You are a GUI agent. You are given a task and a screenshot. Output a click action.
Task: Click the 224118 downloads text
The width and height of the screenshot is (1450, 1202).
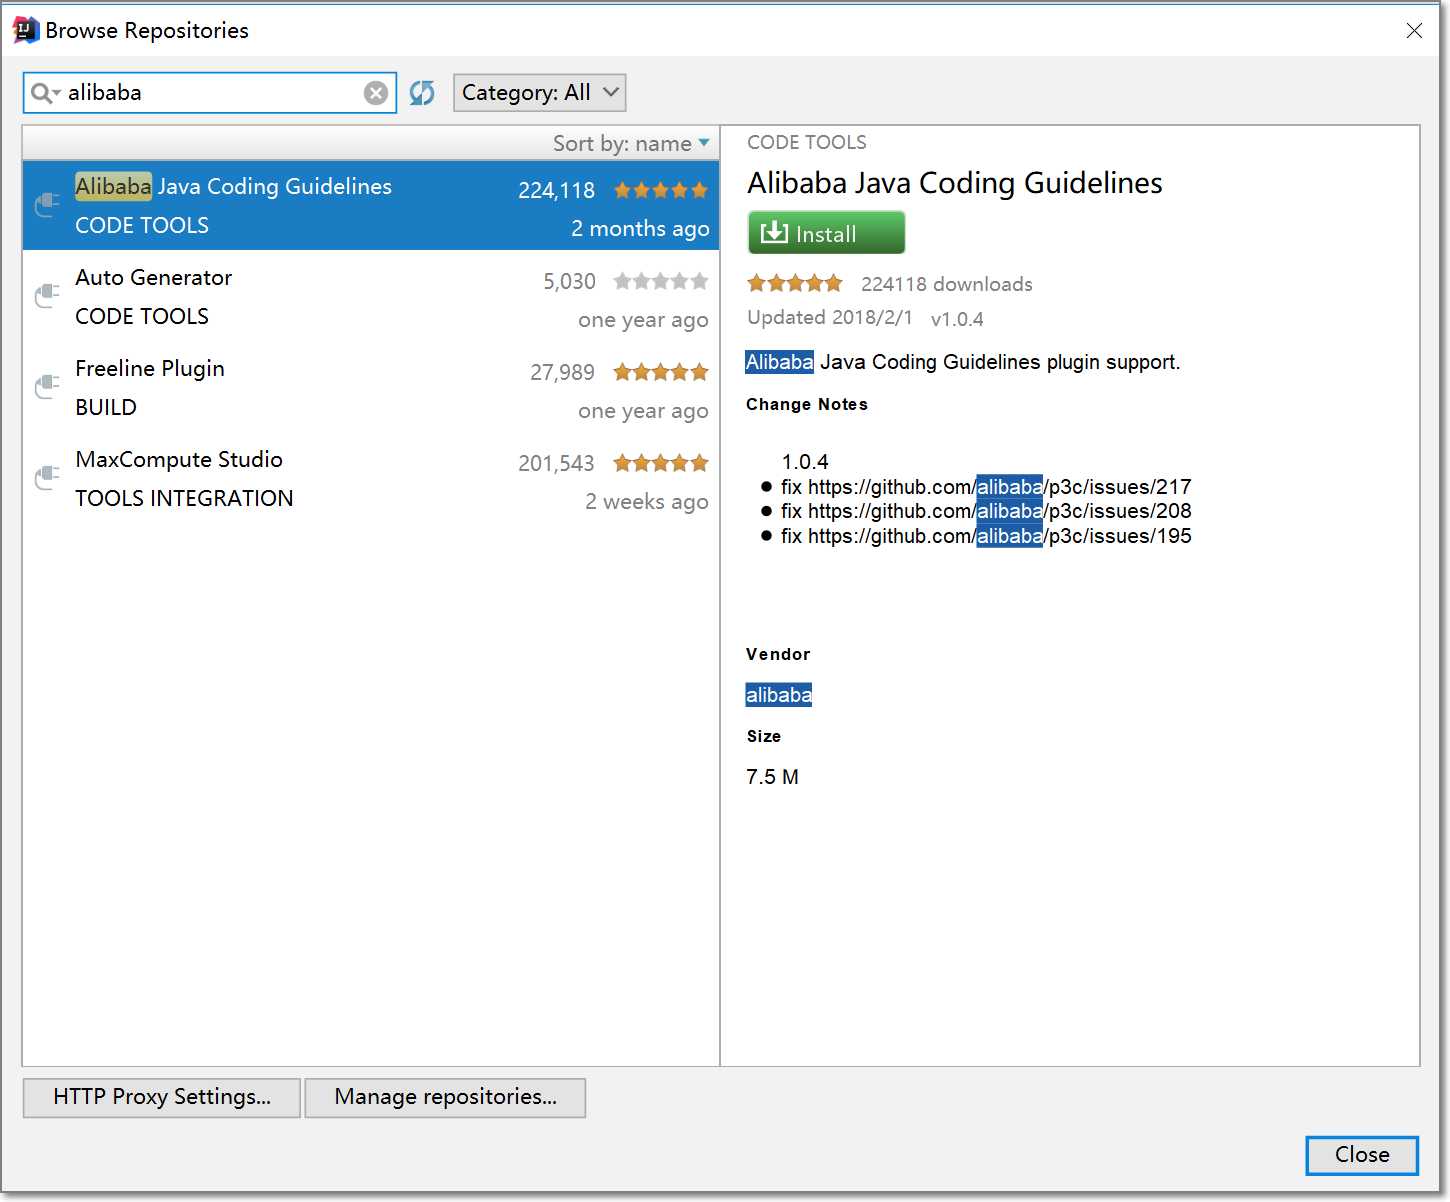(x=947, y=284)
